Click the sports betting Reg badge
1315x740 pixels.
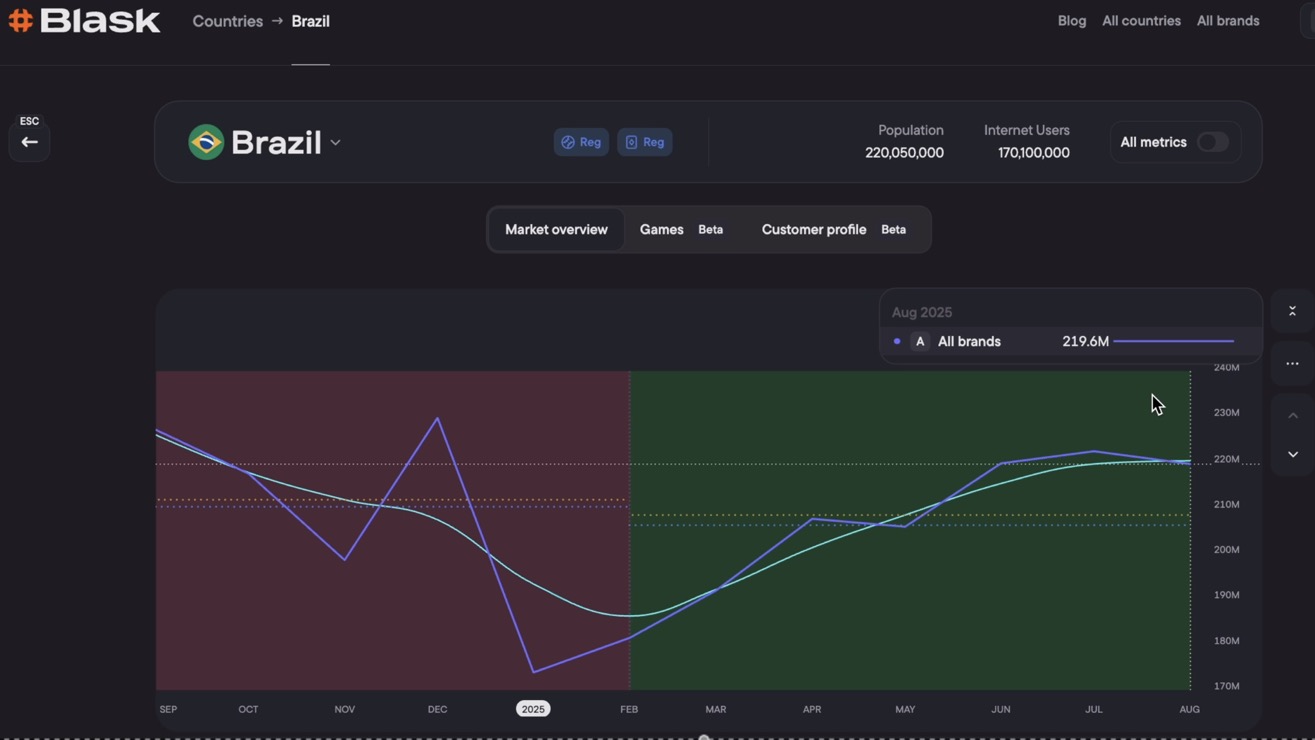click(x=581, y=142)
